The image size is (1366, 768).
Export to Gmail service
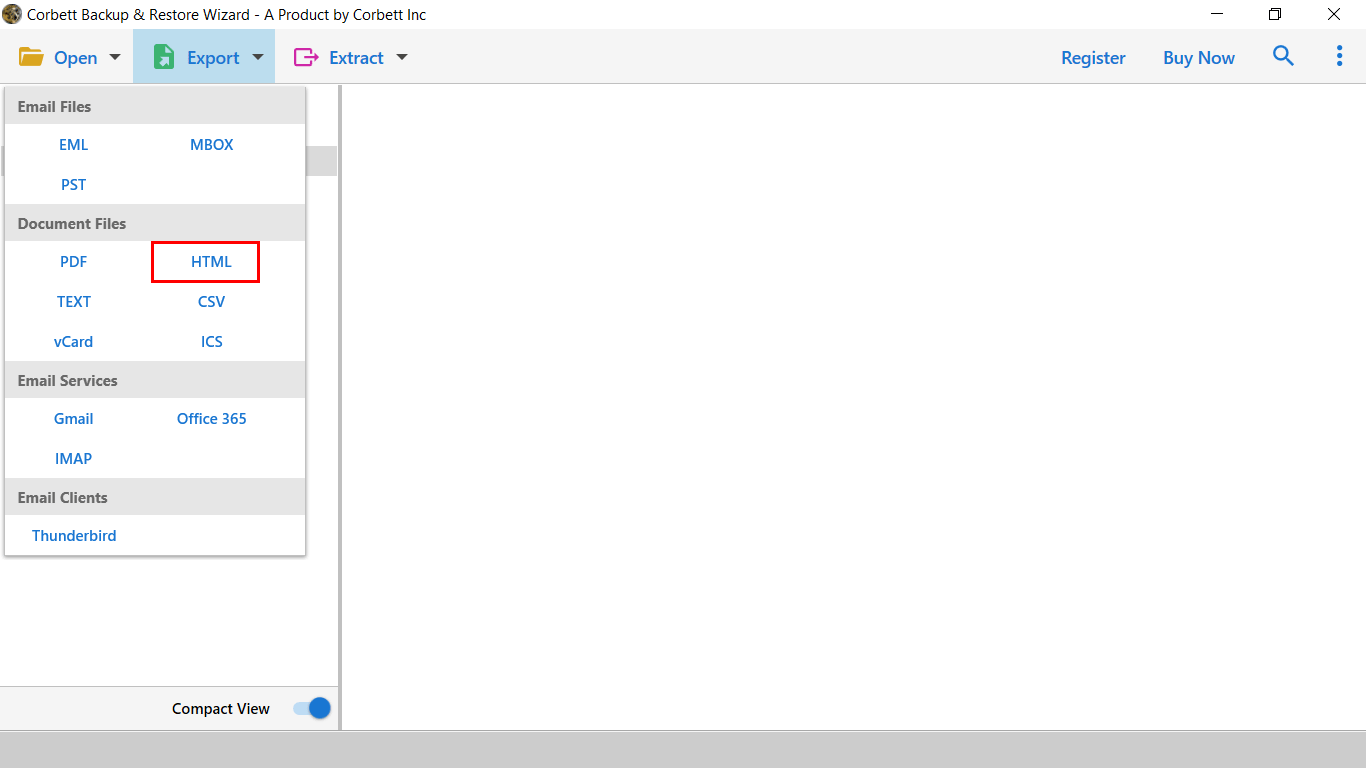[x=73, y=419]
